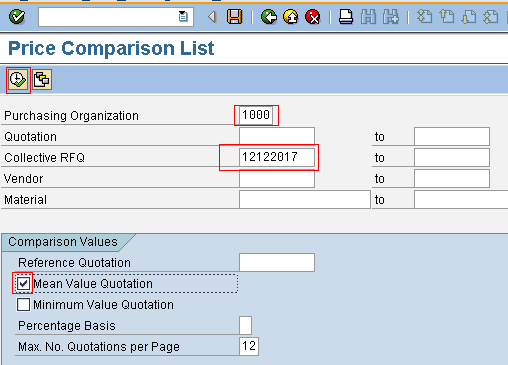Screen dimensions: 508x365
Task: Click the Quotation to field
Action: click(452, 136)
